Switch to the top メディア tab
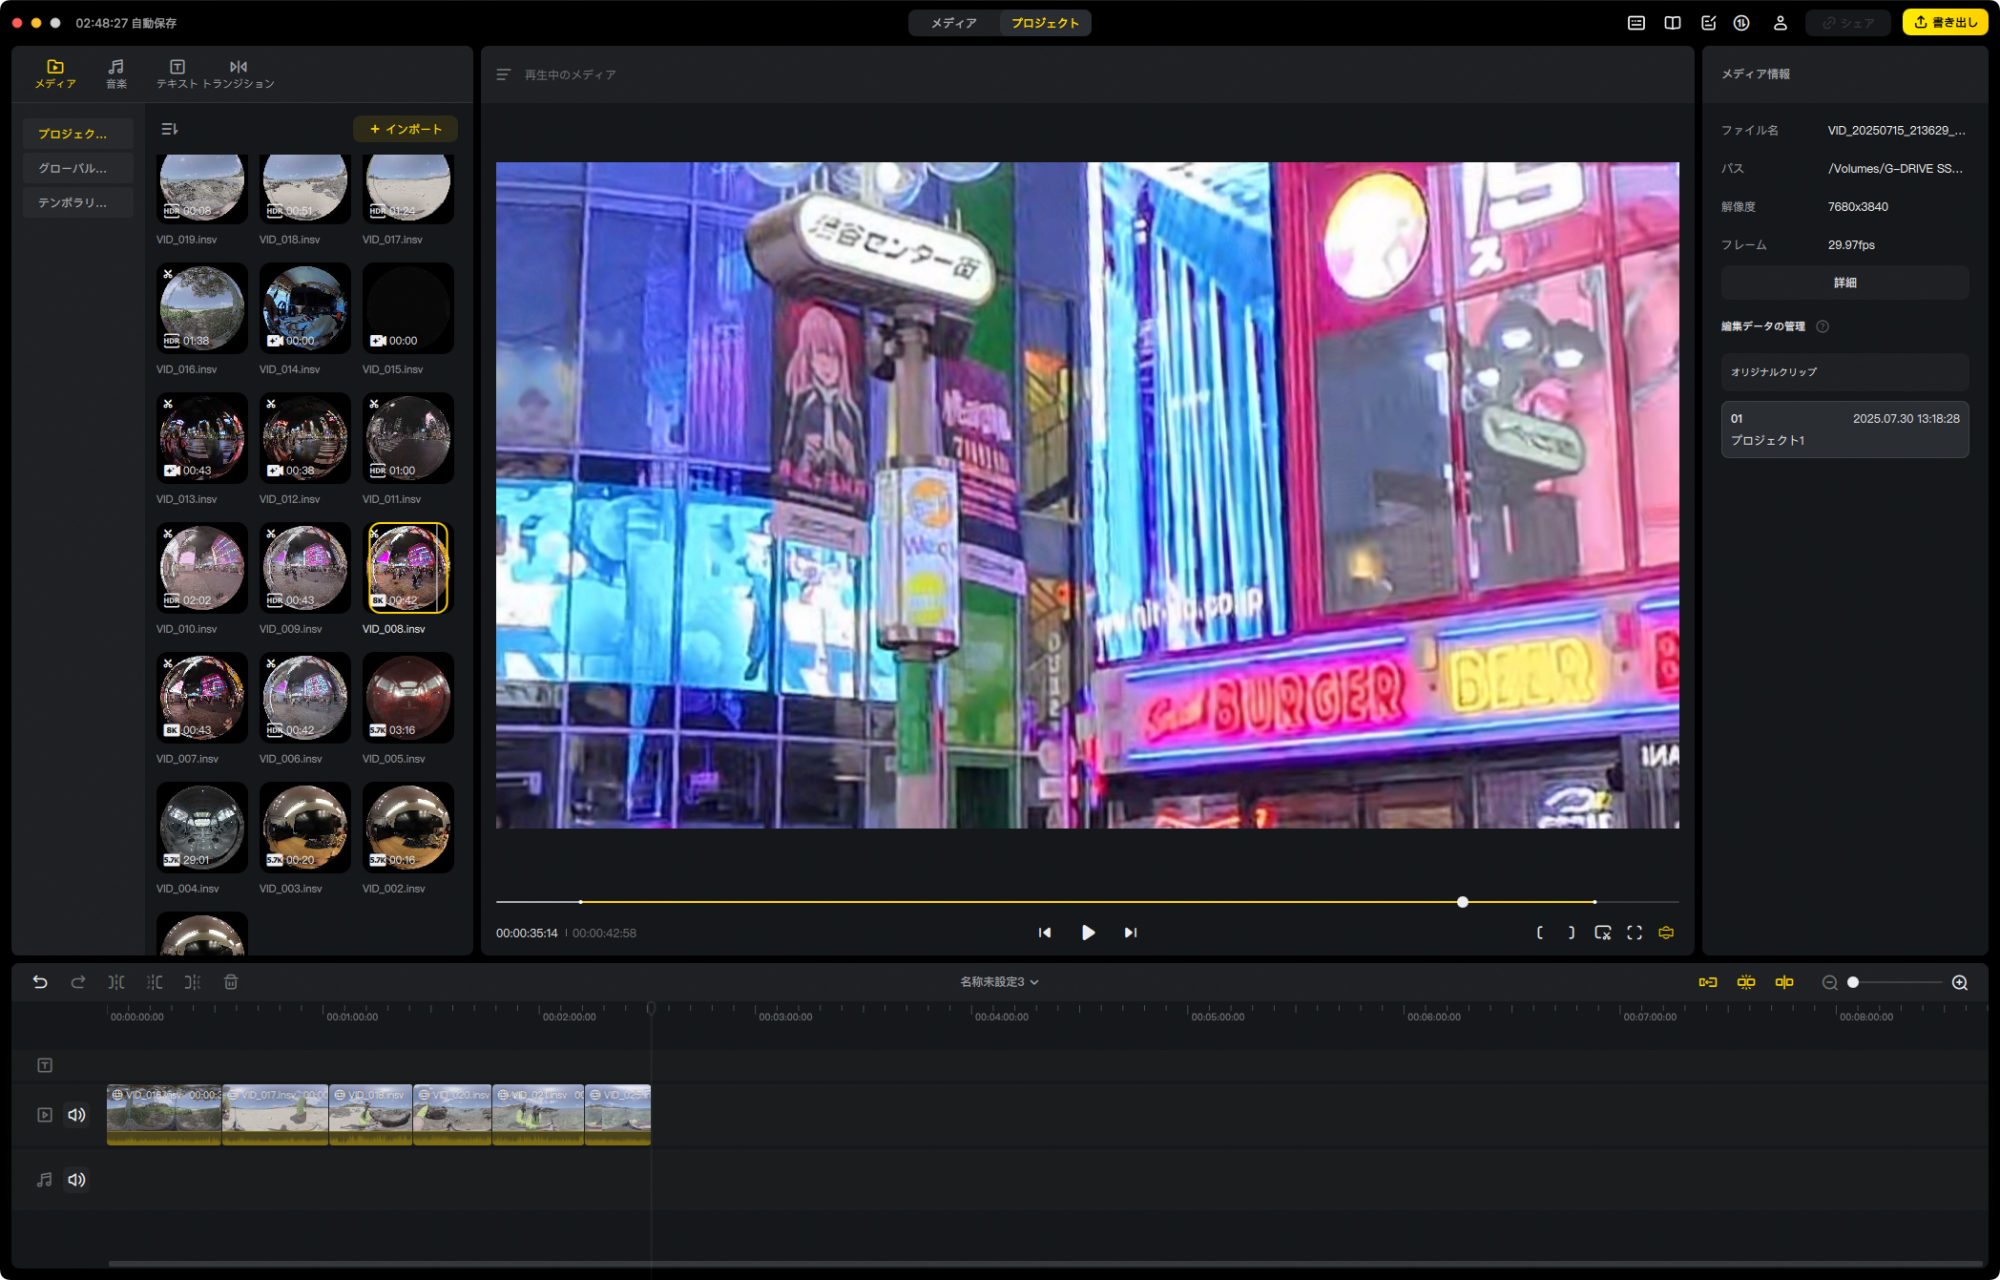 953,23
